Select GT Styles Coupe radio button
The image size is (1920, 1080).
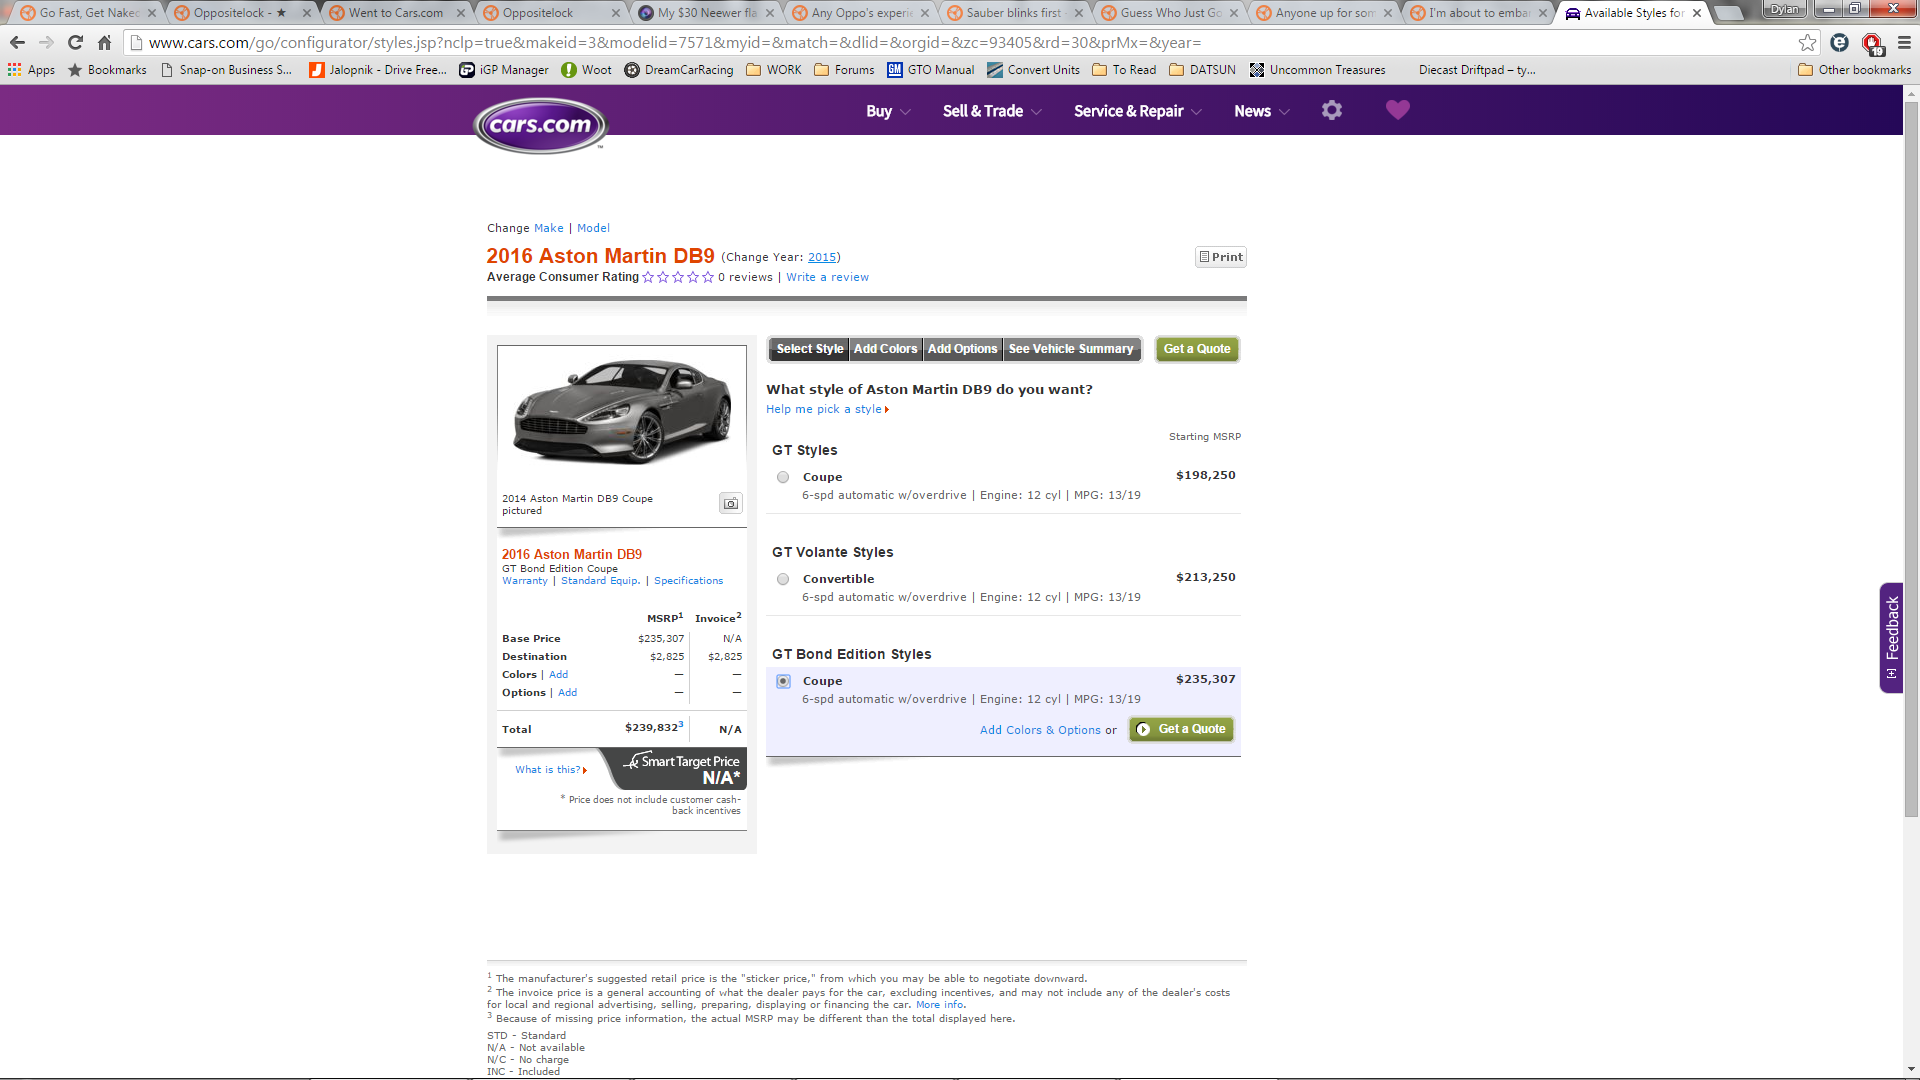coord(783,477)
